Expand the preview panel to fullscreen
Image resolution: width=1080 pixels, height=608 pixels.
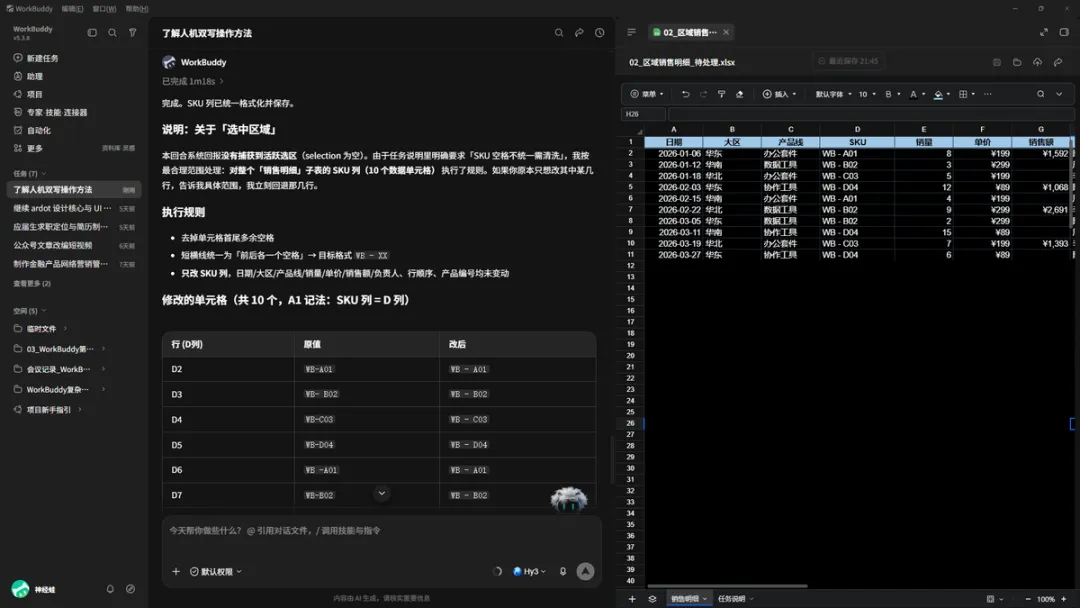[1043, 32]
